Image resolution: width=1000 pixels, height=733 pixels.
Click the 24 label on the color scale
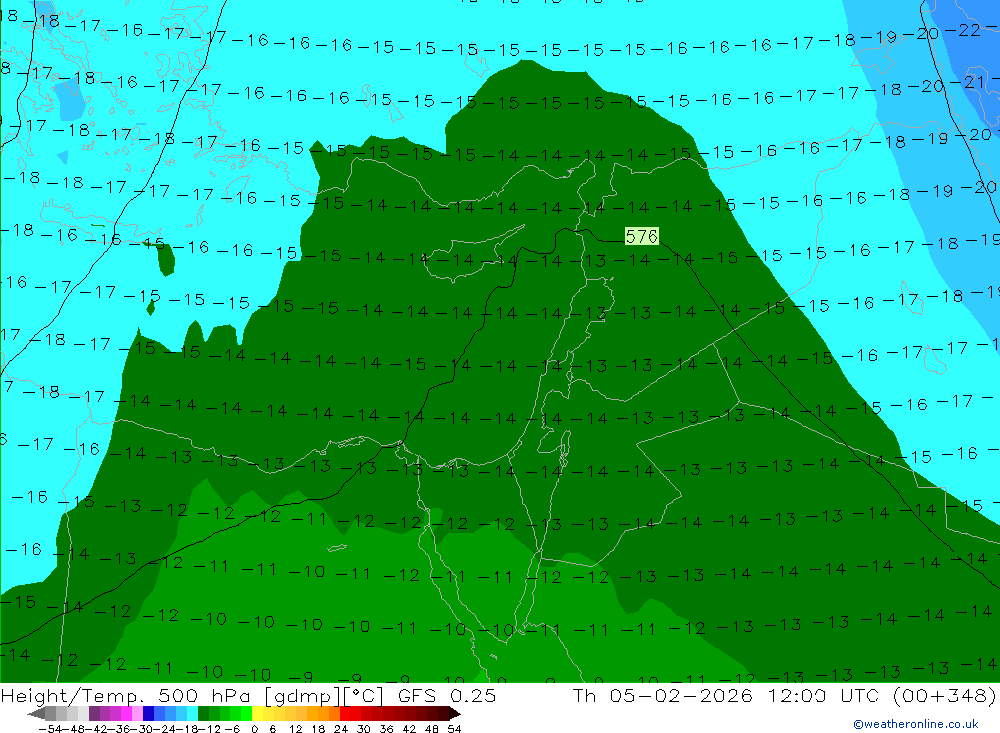point(341,729)
